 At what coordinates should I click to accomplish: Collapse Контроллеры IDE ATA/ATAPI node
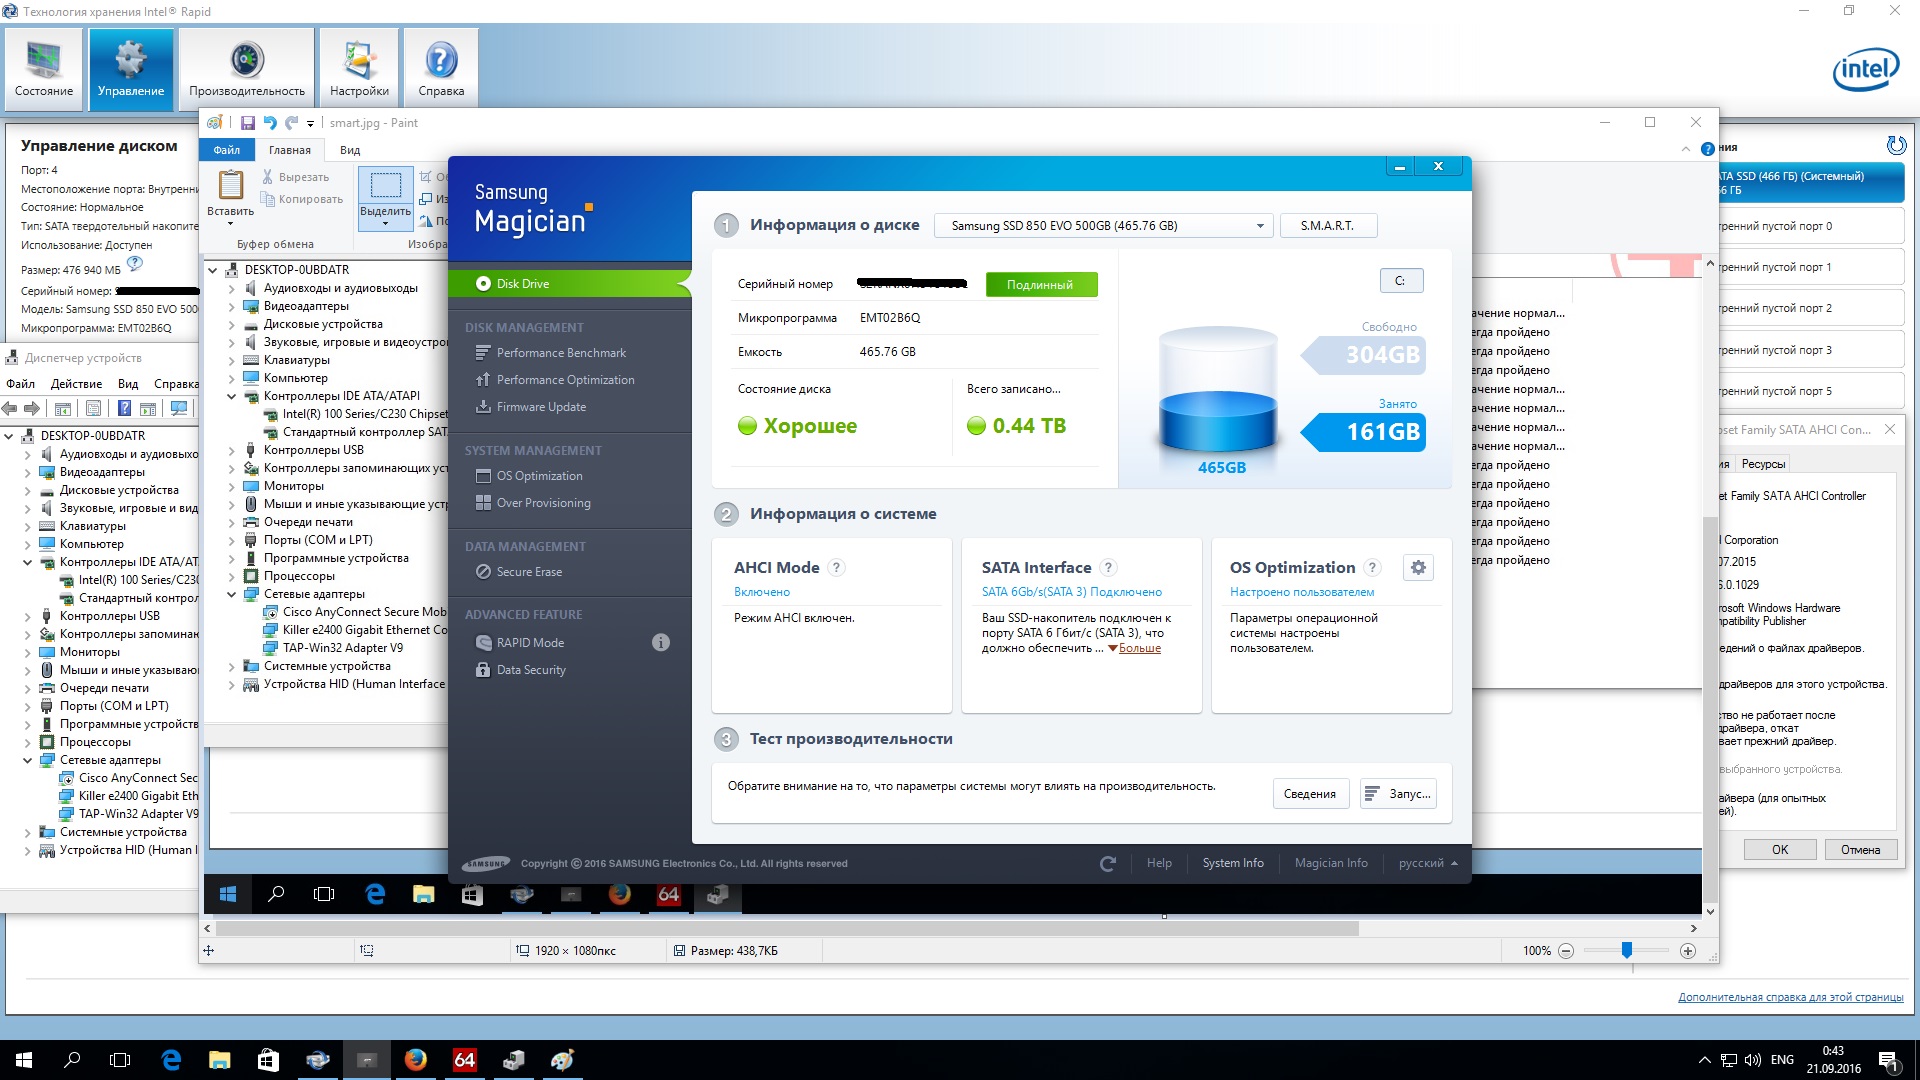pyautogui.click(x=27, y=562)
